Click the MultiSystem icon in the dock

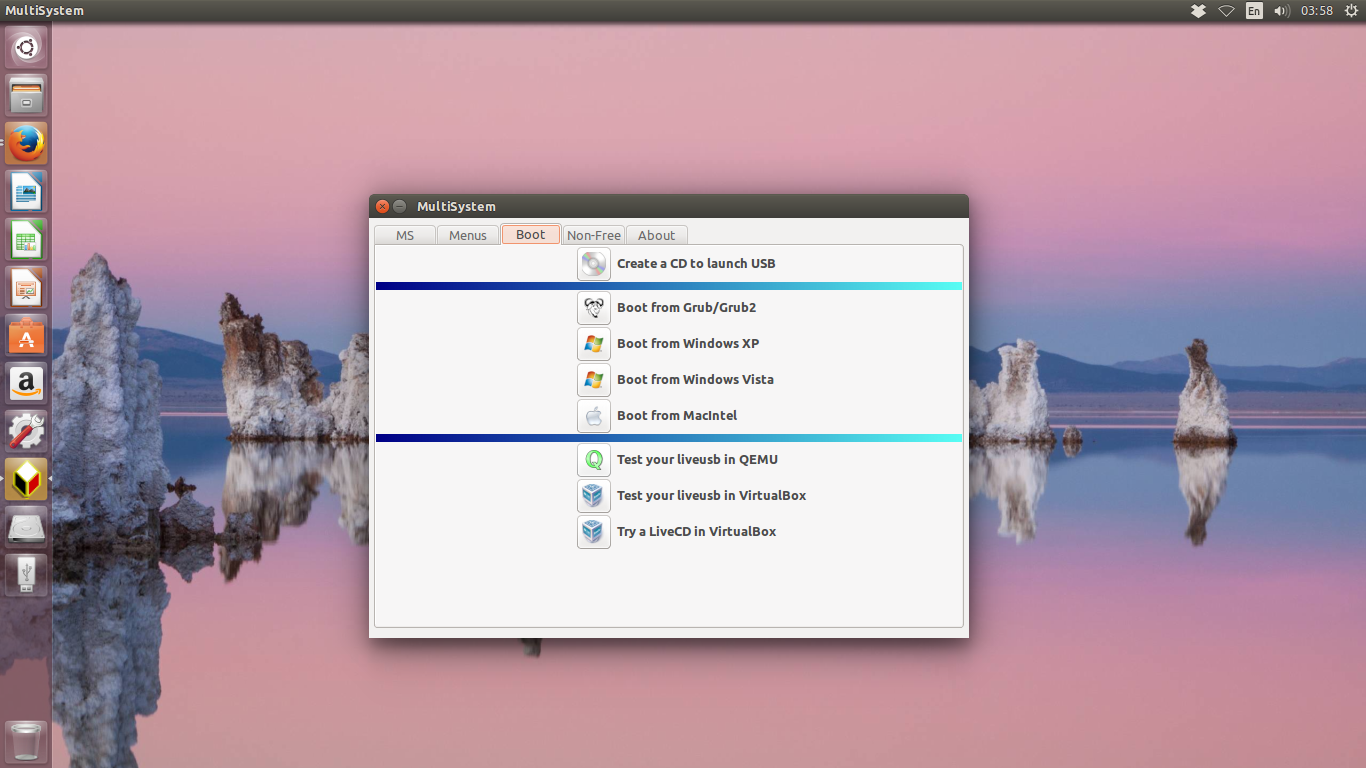[x=26, y=480]
